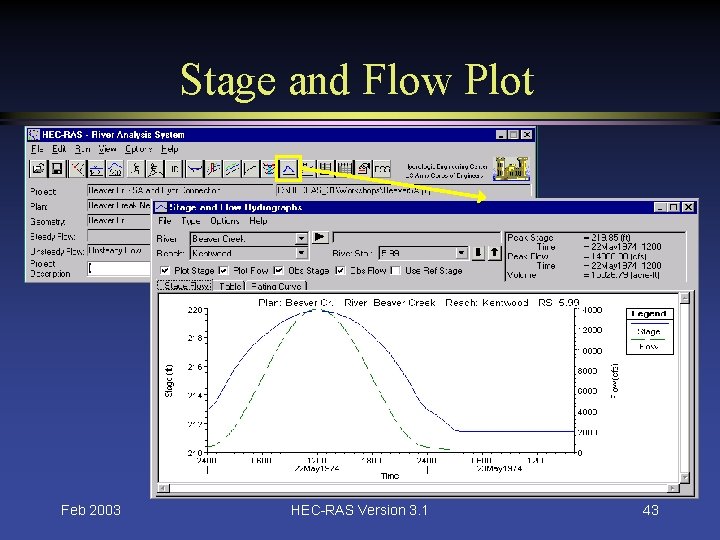Click the Stage and Flow Hydrographs toolbar icon
Viewport: 720px width, 540px height.
click(288, 169)
